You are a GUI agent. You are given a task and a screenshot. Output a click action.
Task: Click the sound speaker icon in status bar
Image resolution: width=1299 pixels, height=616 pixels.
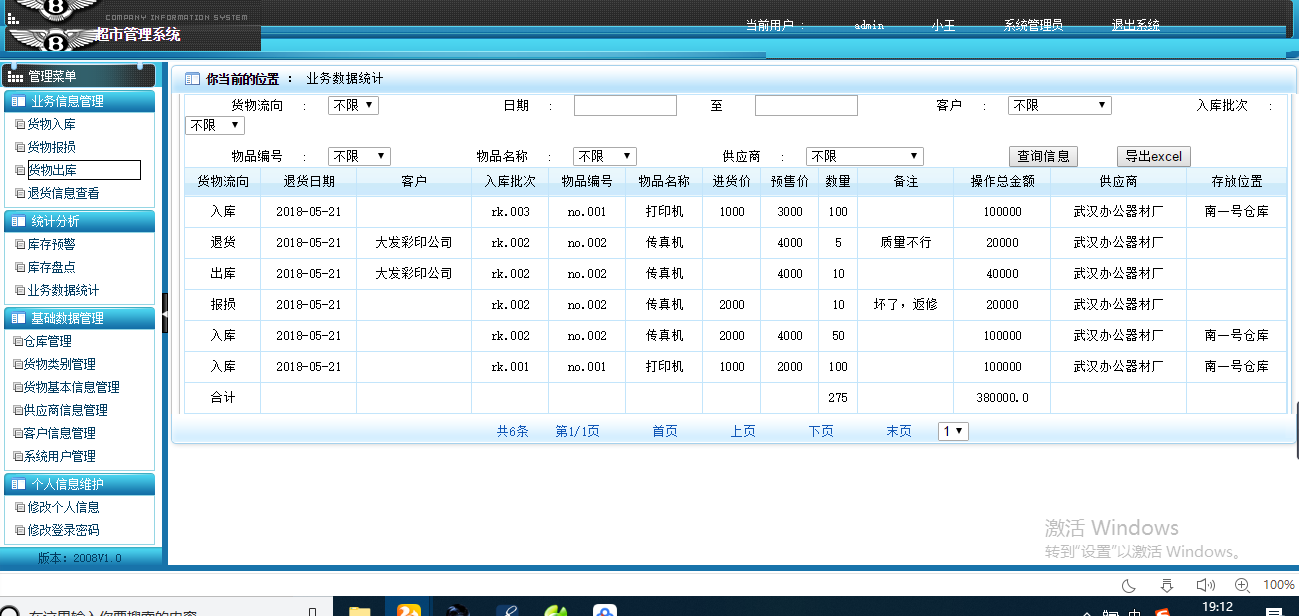tap(1205, 585)
